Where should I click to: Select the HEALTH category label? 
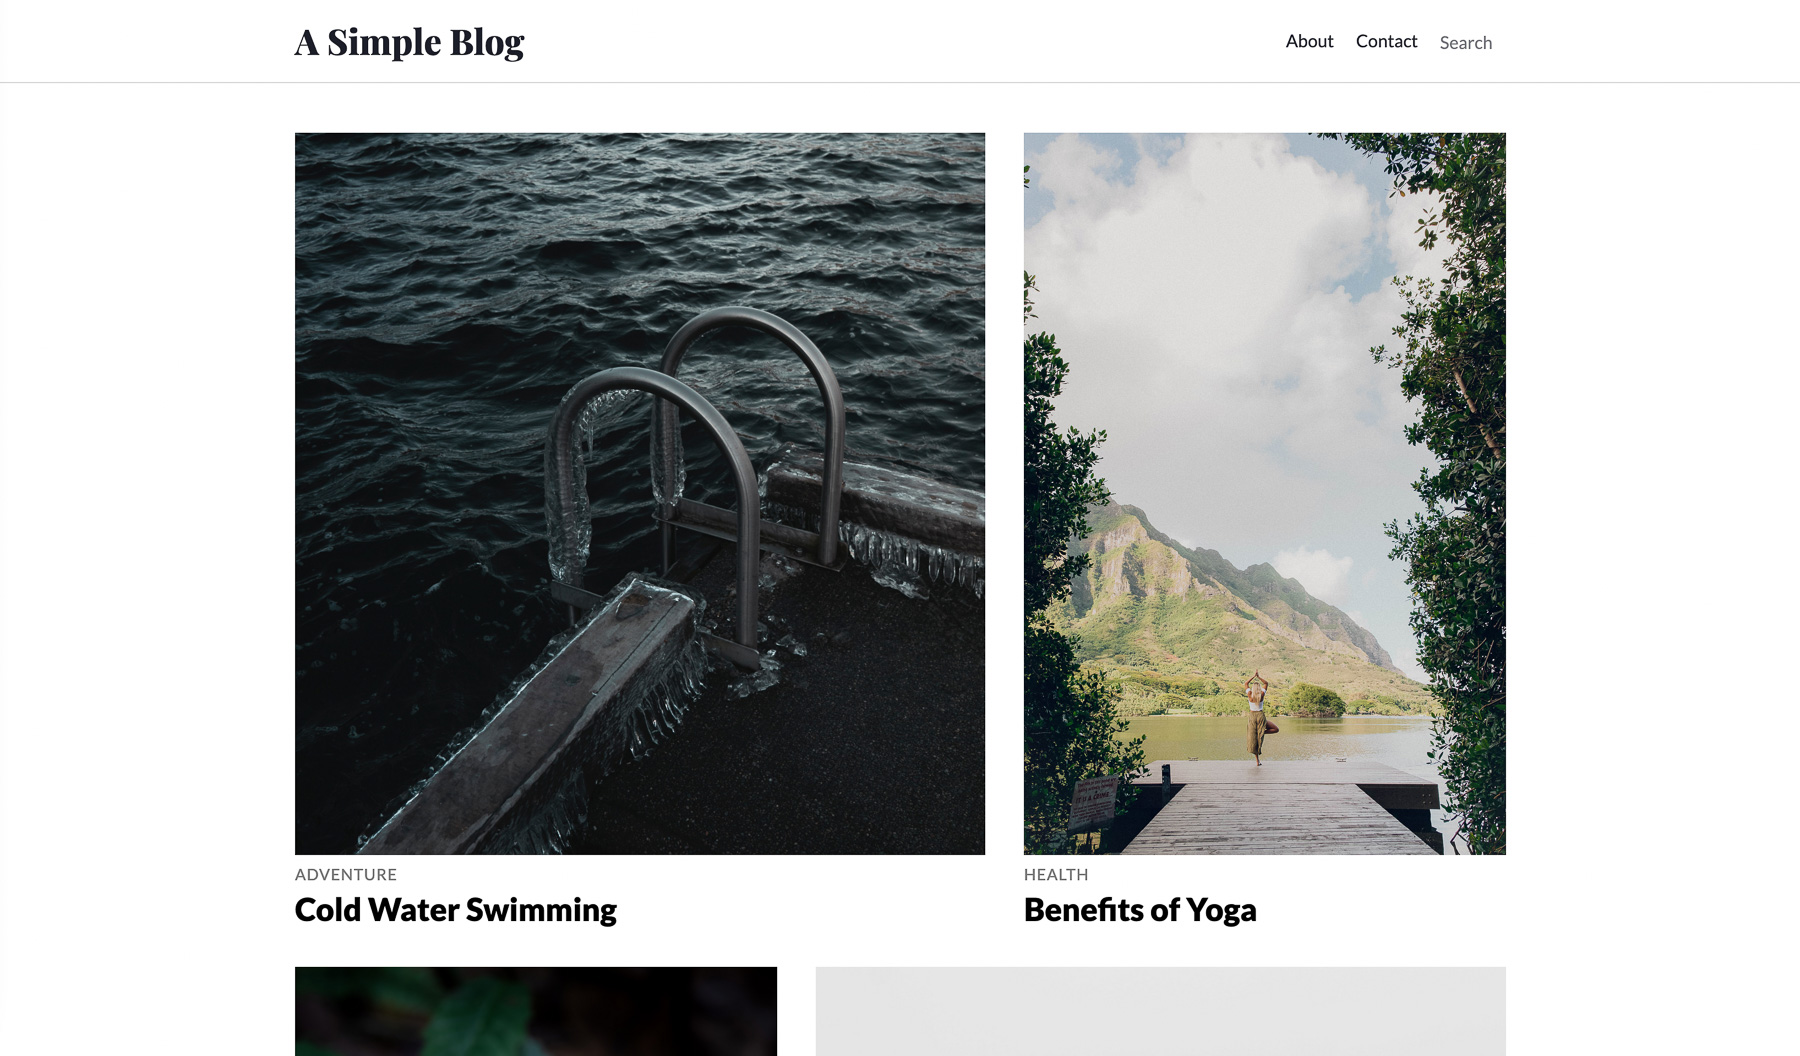tap(1056, 874)
